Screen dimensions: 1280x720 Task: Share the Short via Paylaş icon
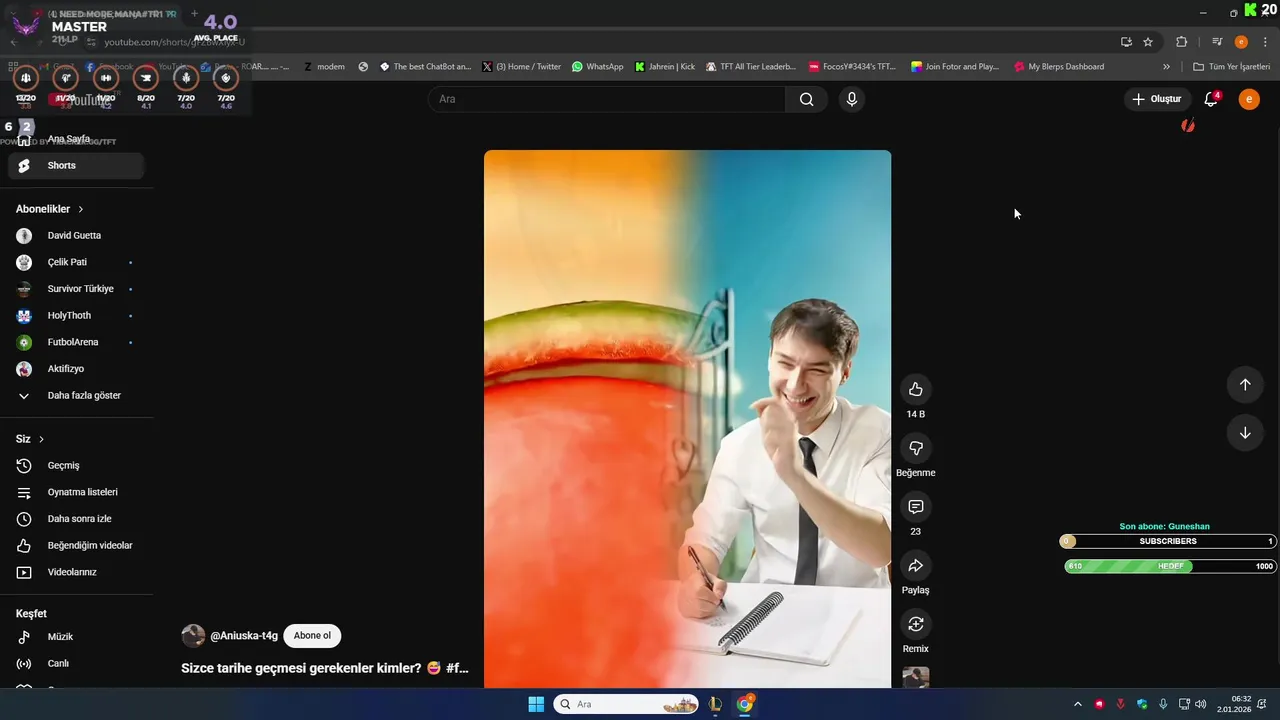915,566
